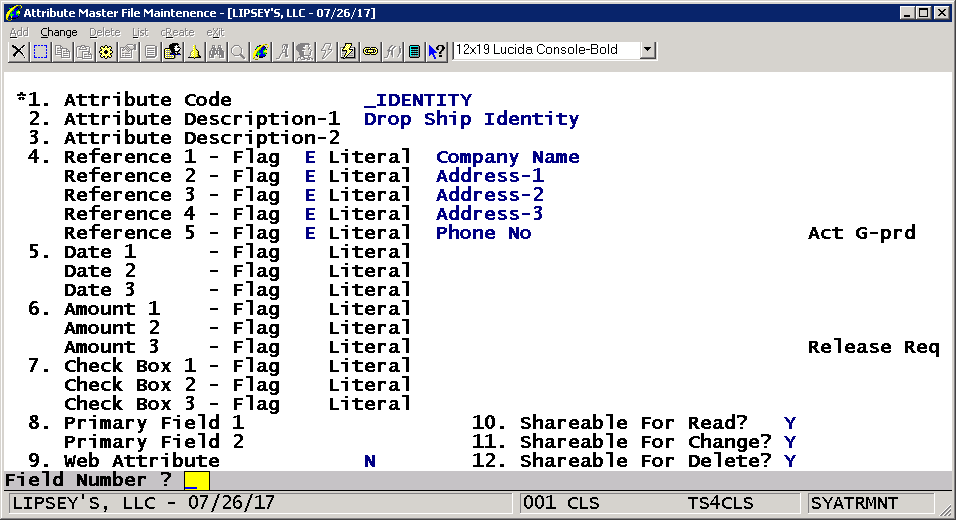Click the 12x19 Lucida Console-Bold font box
956x520 pixels.
pyautogui.click(x=545, y=50)
